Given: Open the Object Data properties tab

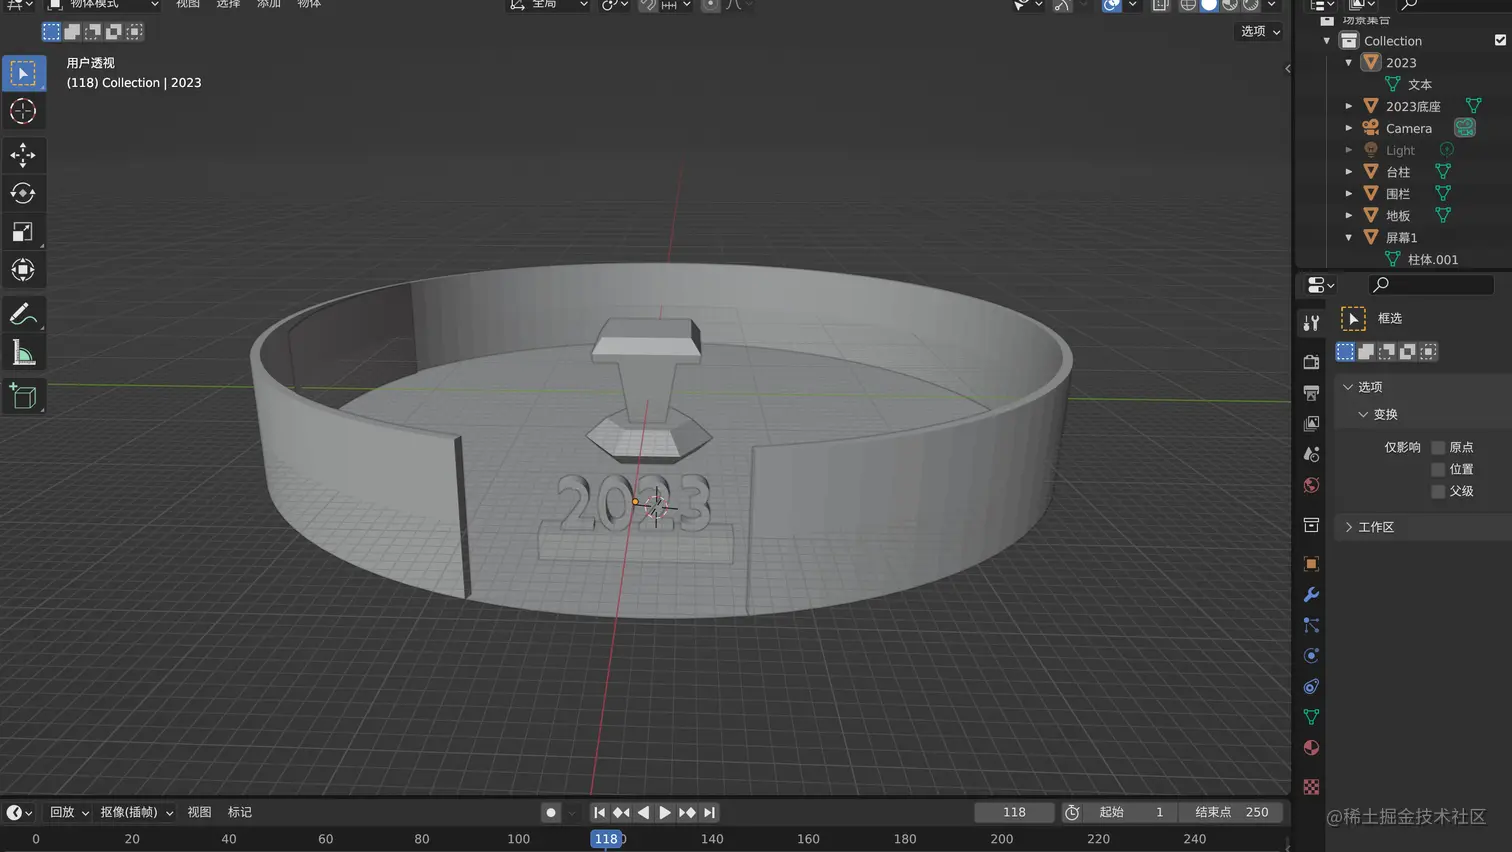Looking at the screenshot, I should [x=1311, y=717].
